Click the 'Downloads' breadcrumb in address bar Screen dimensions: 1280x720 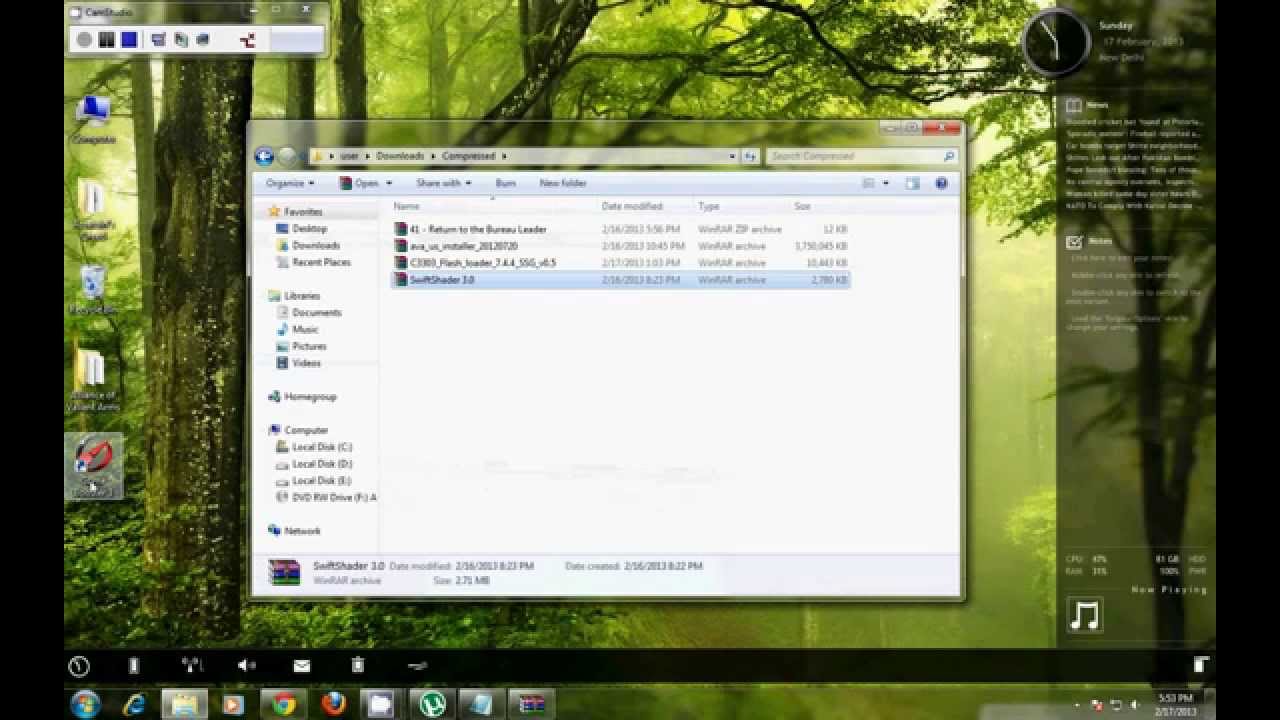point(400,156)
